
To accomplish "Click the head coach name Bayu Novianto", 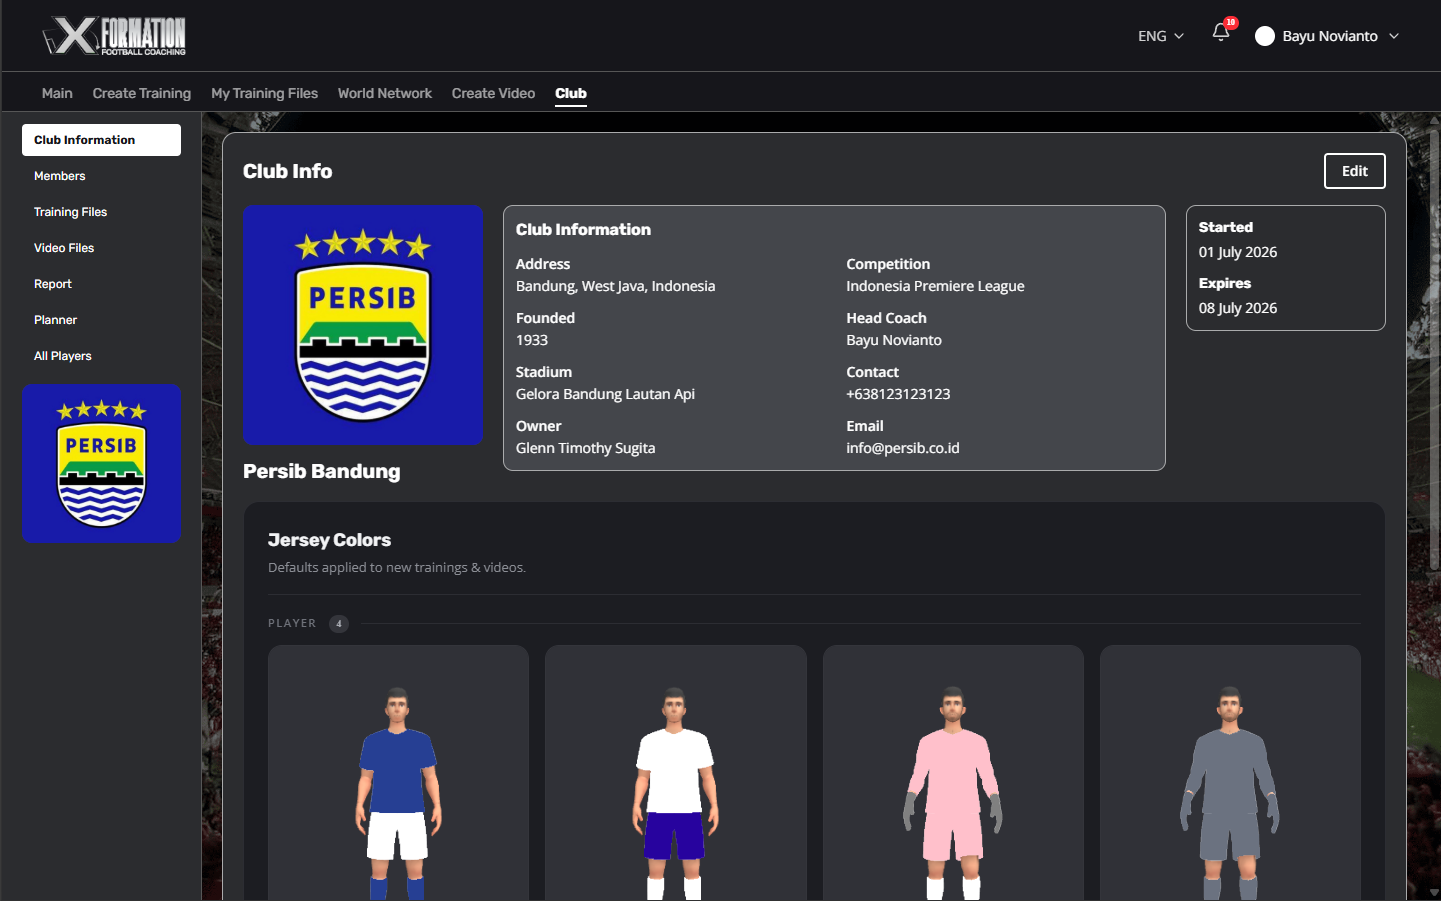I will tap(894, 340).
